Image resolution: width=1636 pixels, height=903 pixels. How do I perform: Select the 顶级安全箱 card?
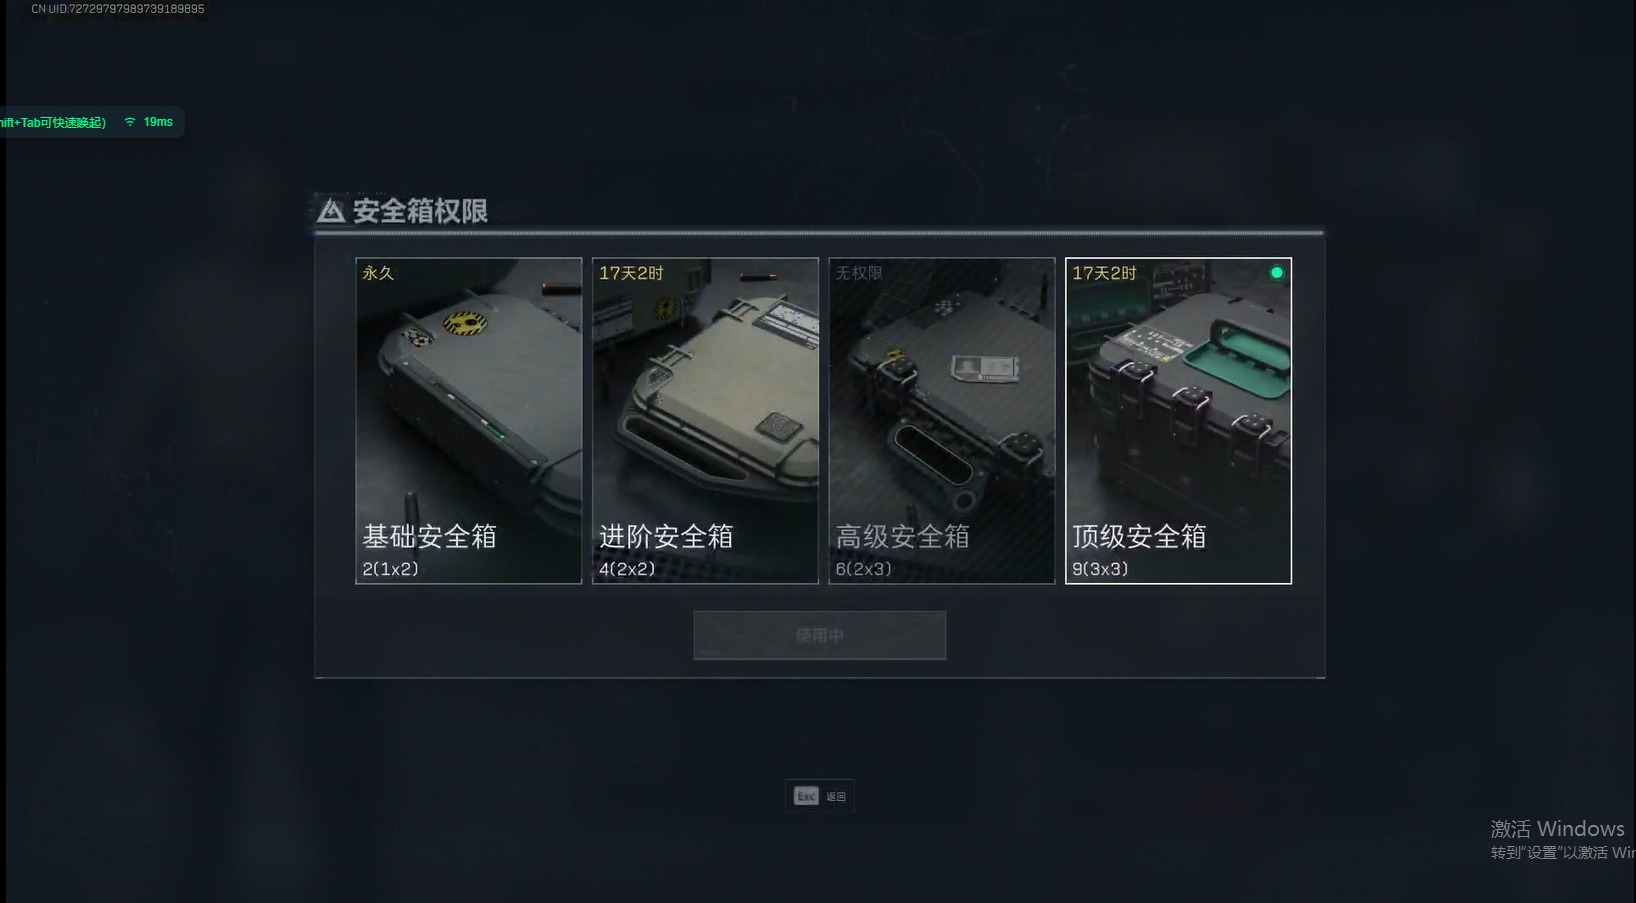click(1178, 421)
